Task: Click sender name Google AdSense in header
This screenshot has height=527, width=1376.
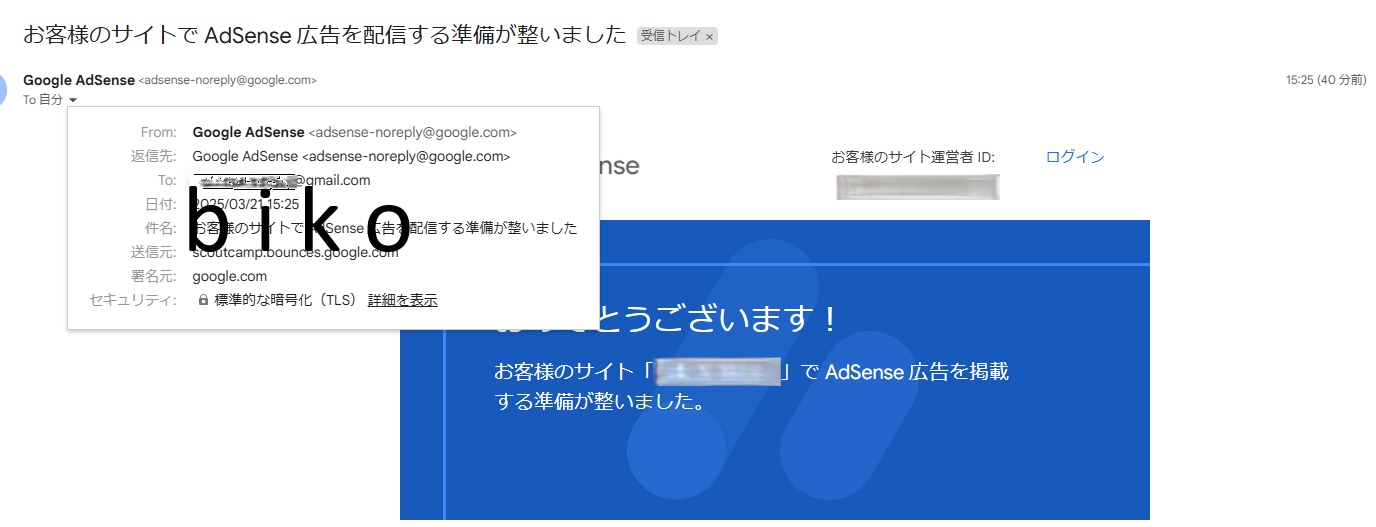Action: 79,80
